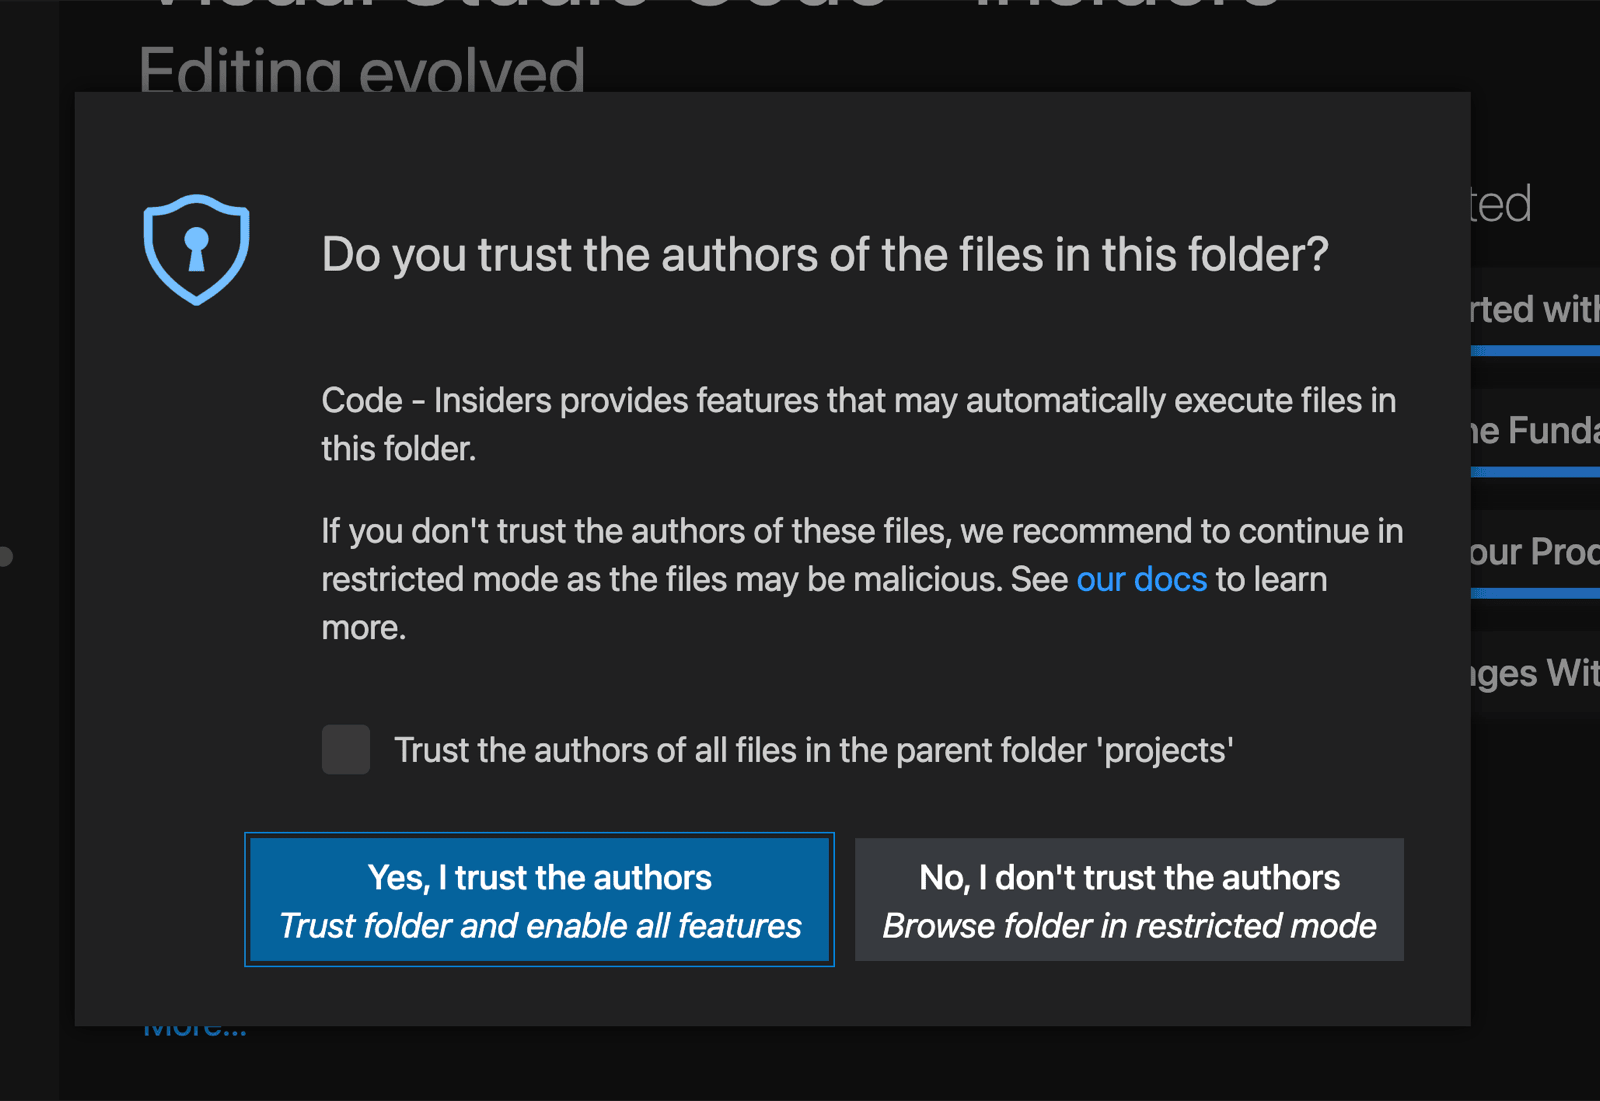Click "Trust folder and enable all features" text

tap(539, 926)
